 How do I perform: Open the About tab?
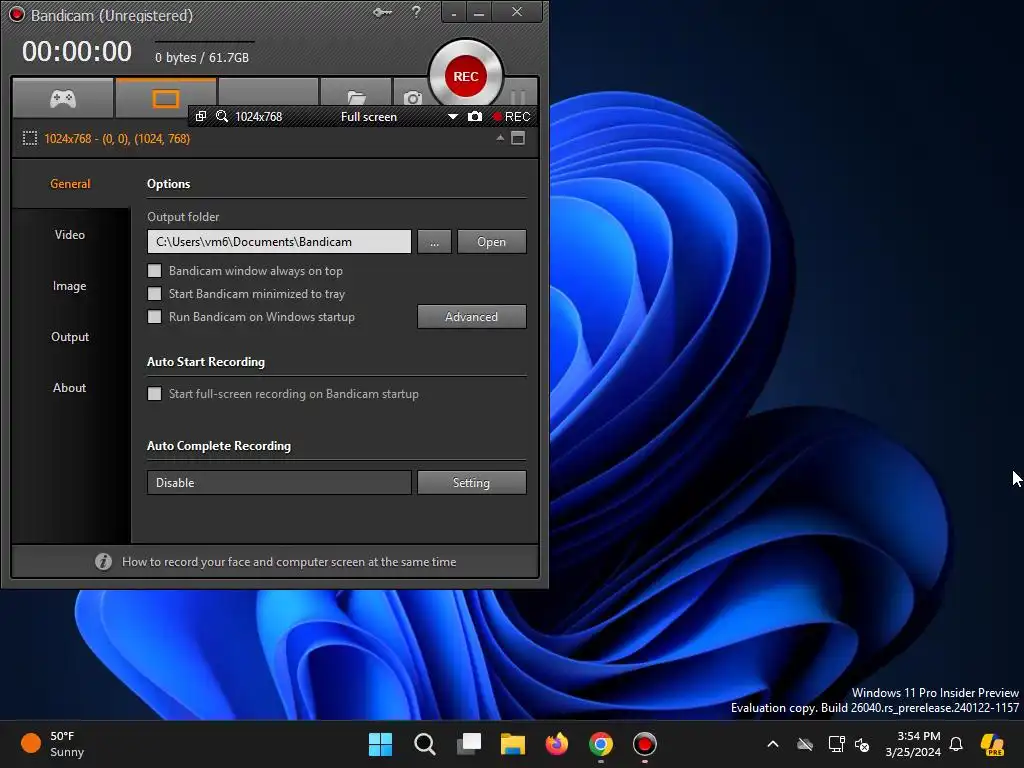70,387
